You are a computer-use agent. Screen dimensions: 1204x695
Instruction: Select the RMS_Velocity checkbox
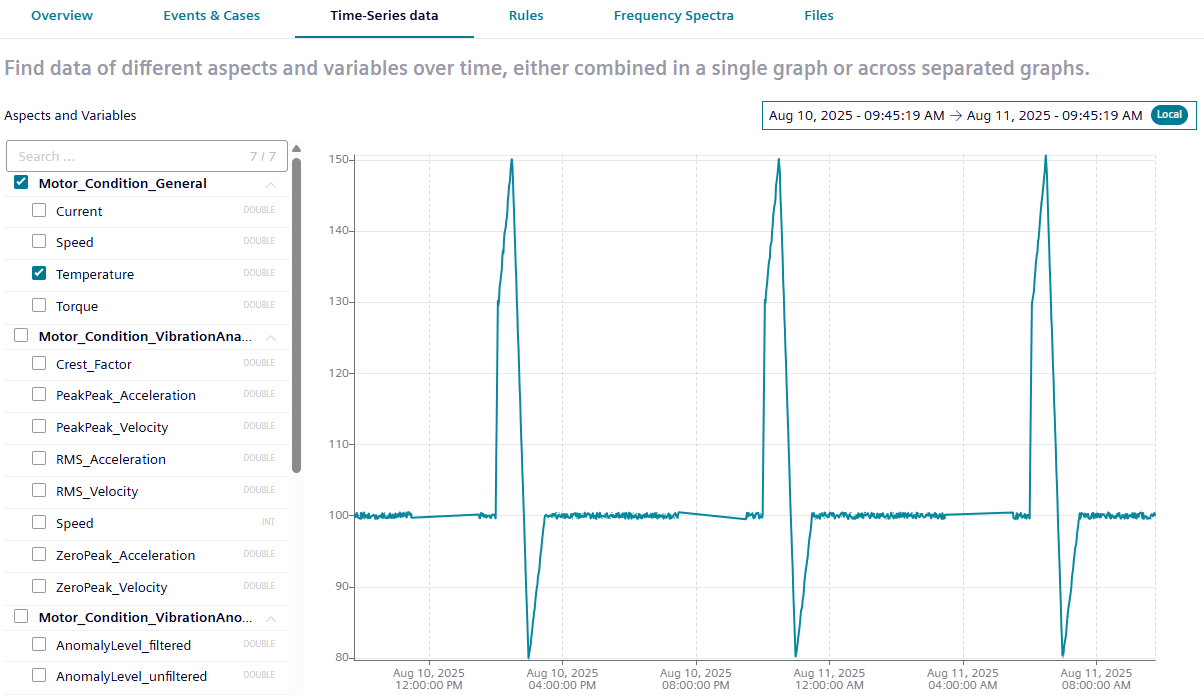click(39, 491)
